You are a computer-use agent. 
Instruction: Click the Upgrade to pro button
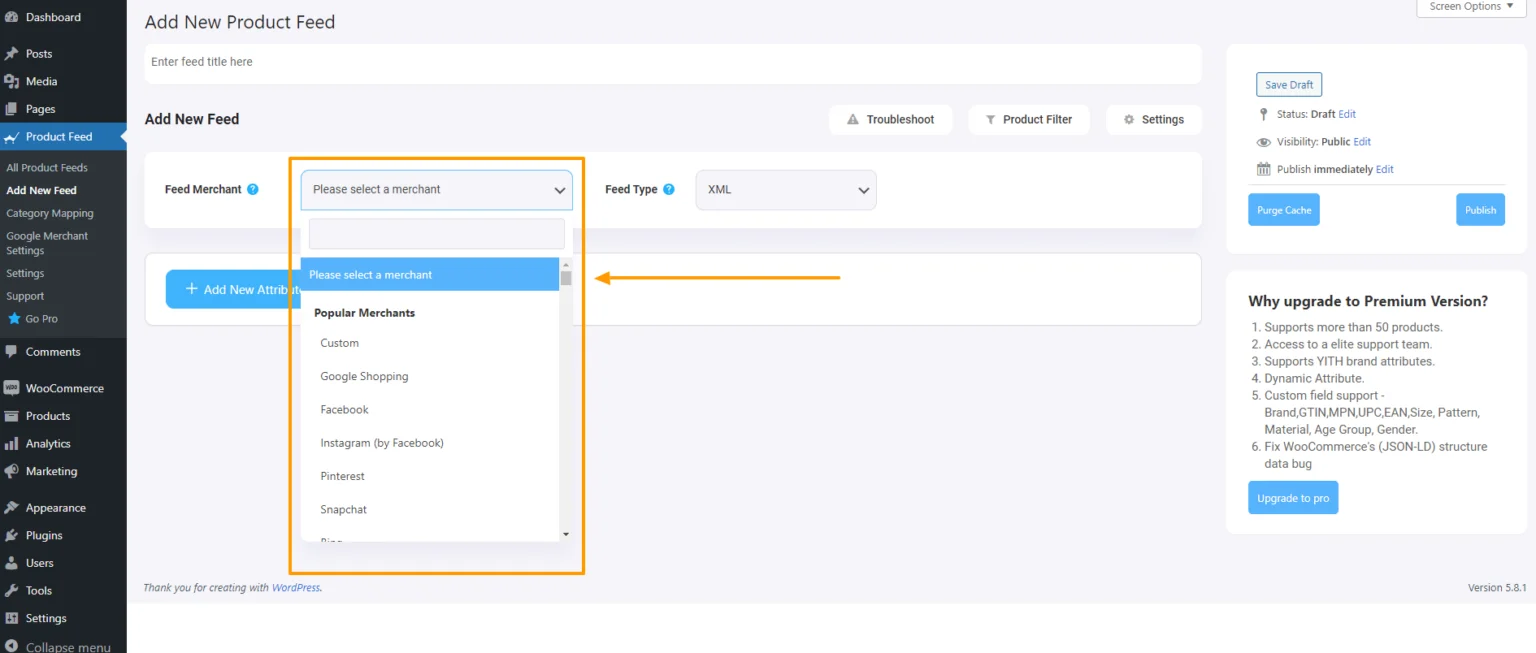tap(1293, 498)
